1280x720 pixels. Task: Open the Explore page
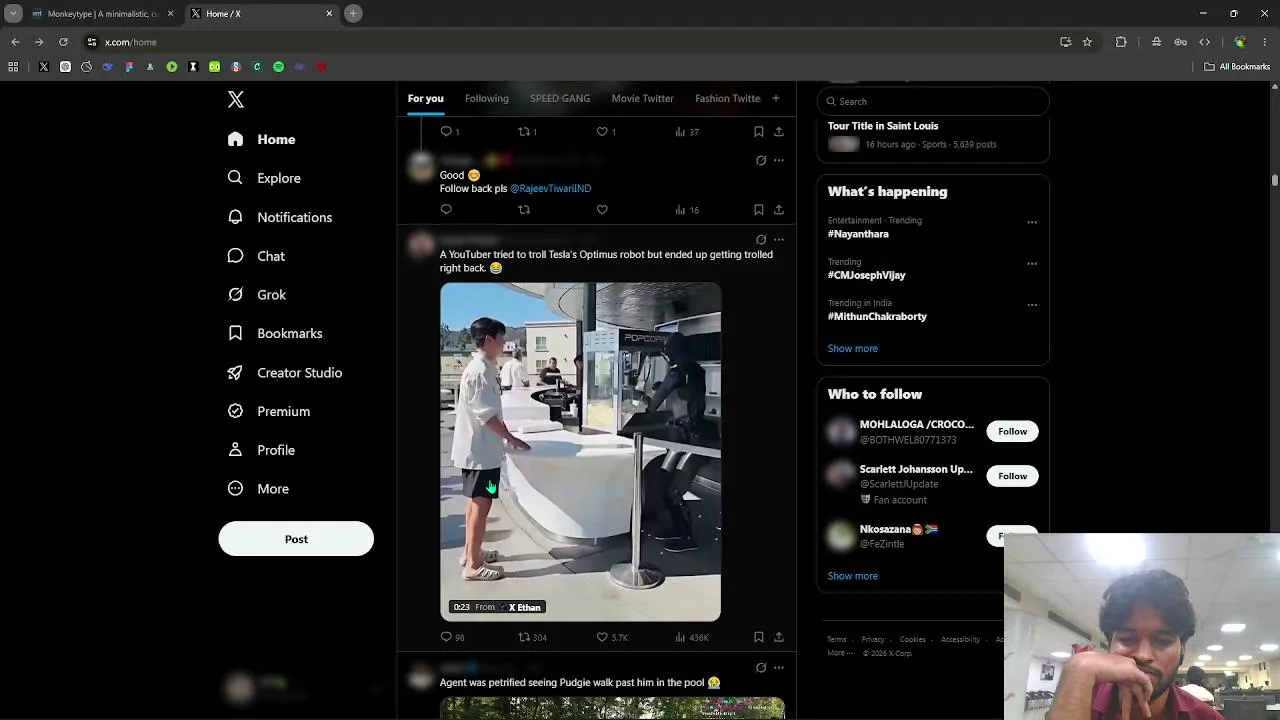[264, 178]
